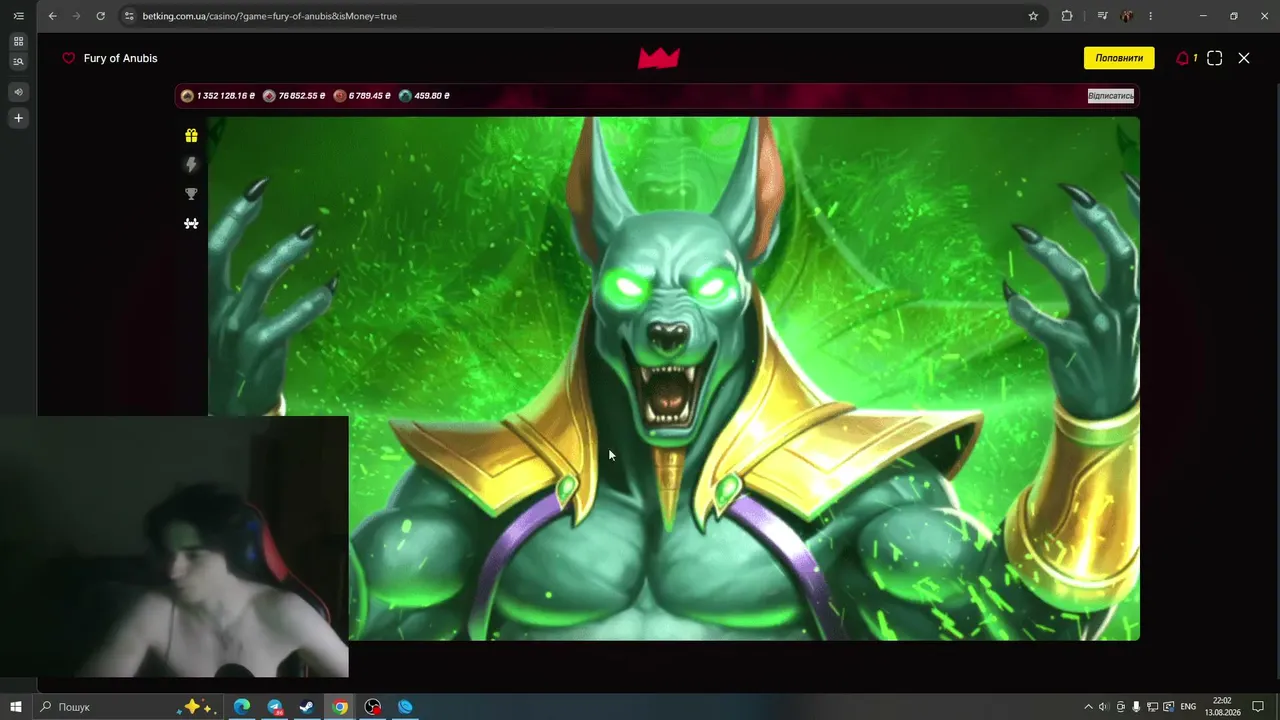Click the laurel wreath icon in game sidebar
This screenshot has width=1280, height=720.
191,224
